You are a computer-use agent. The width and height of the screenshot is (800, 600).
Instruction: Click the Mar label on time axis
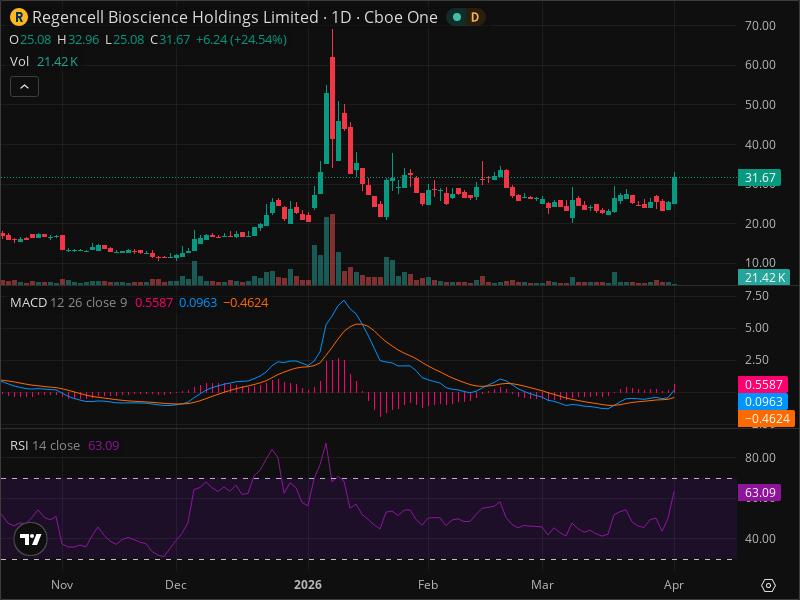542,585
